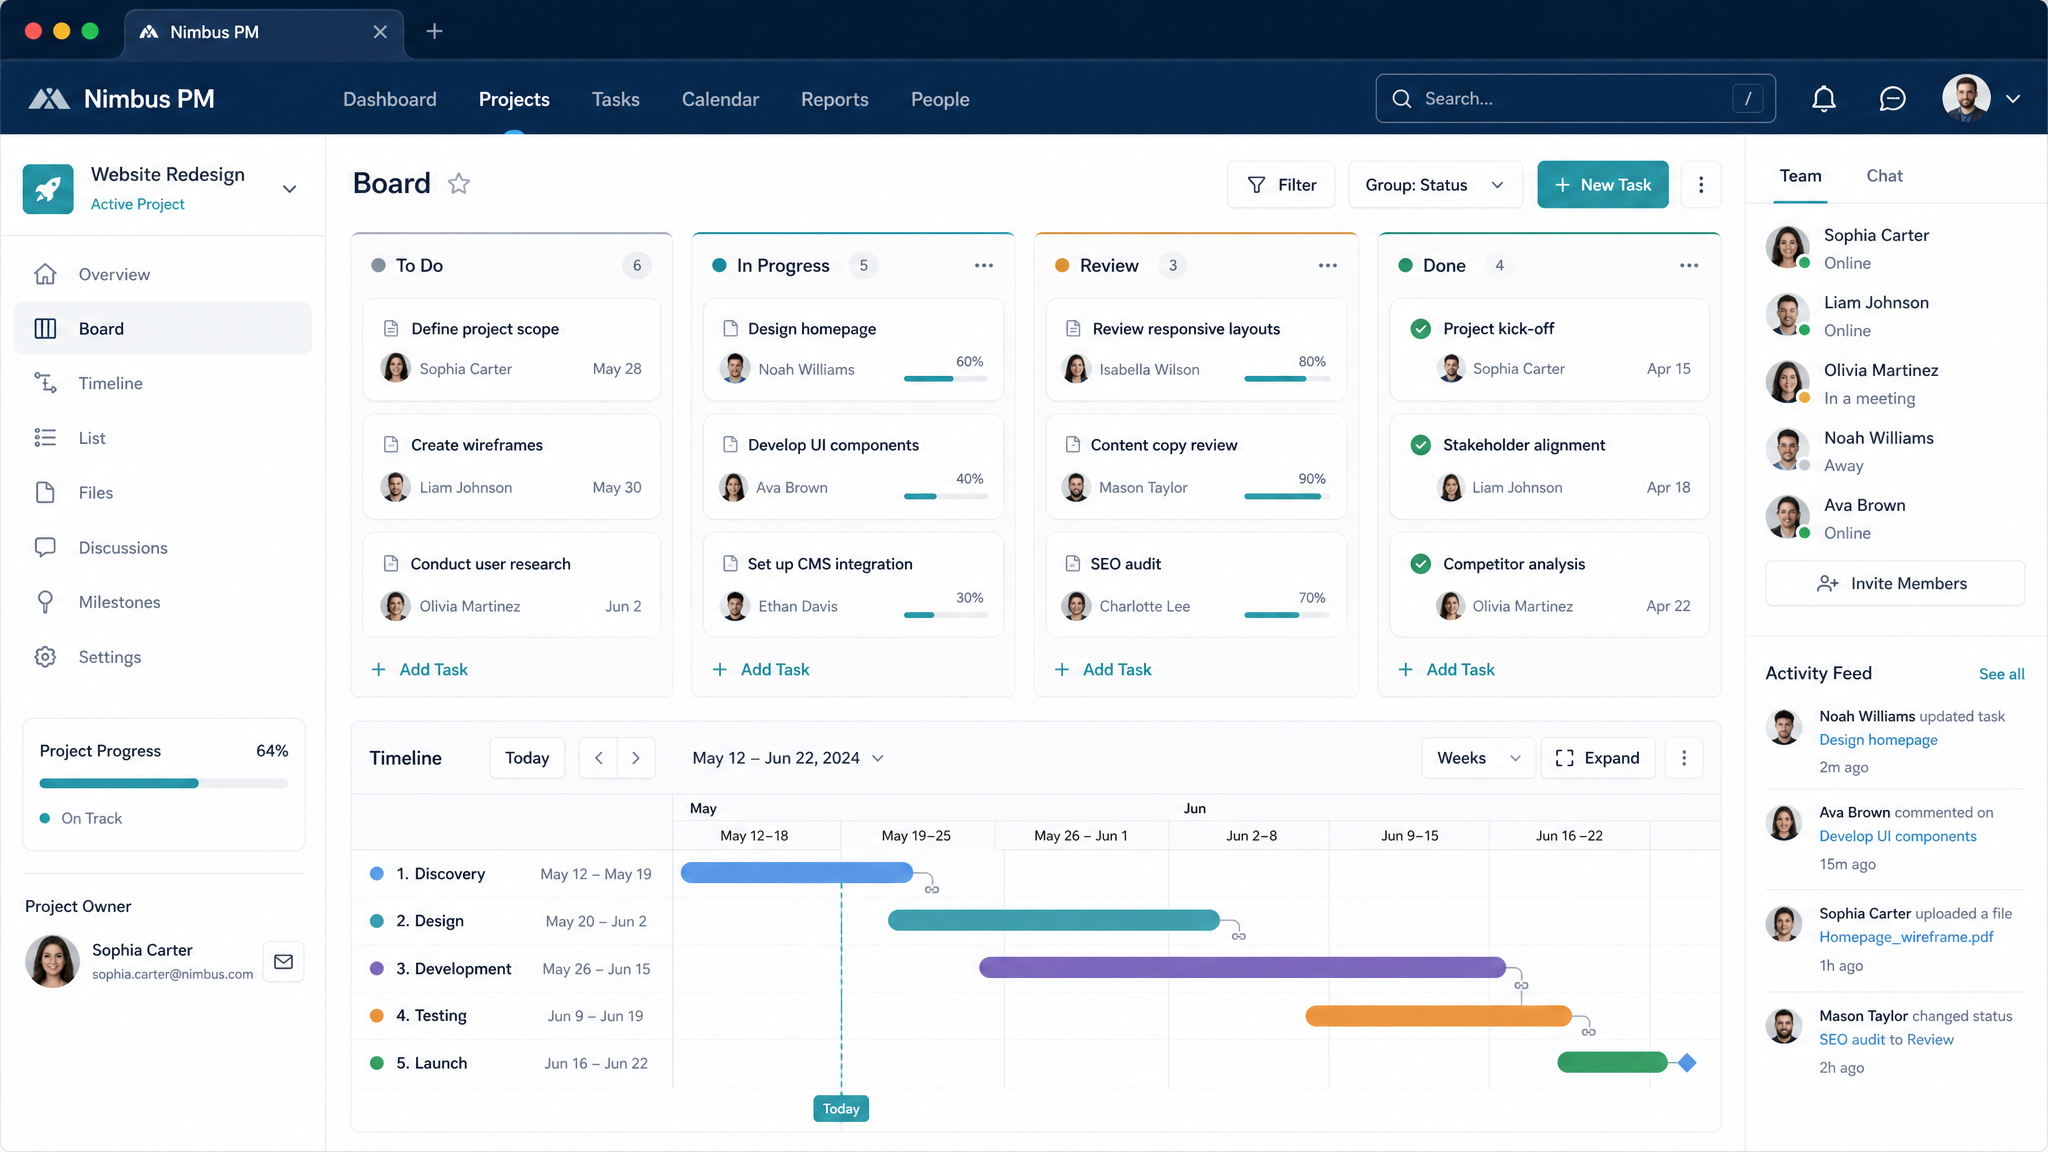Click the Website Redesign rocket project icon

coord(48,189)
